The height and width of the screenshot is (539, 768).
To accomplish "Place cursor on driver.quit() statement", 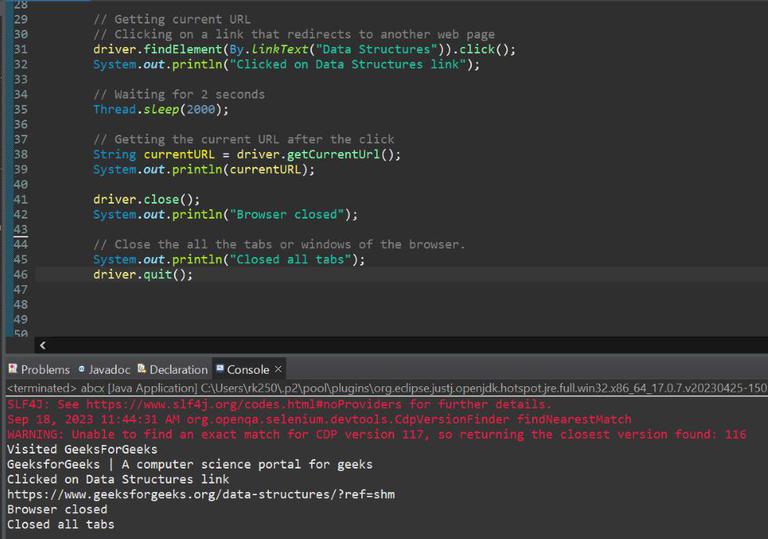I will tap(143, 274).
